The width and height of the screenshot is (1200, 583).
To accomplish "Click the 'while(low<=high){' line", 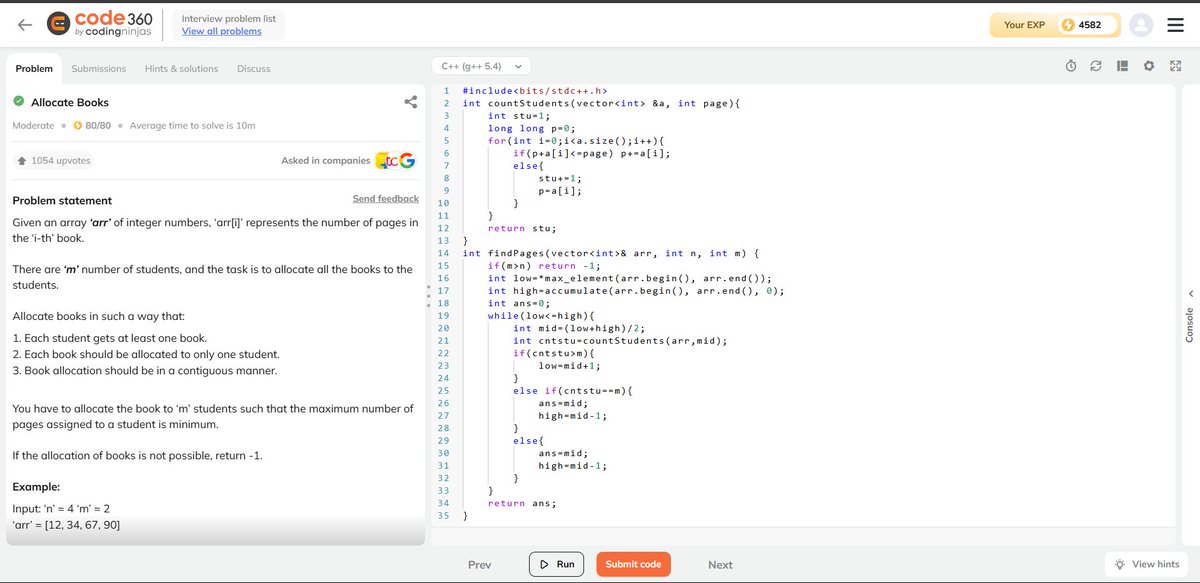I will 541,316.
